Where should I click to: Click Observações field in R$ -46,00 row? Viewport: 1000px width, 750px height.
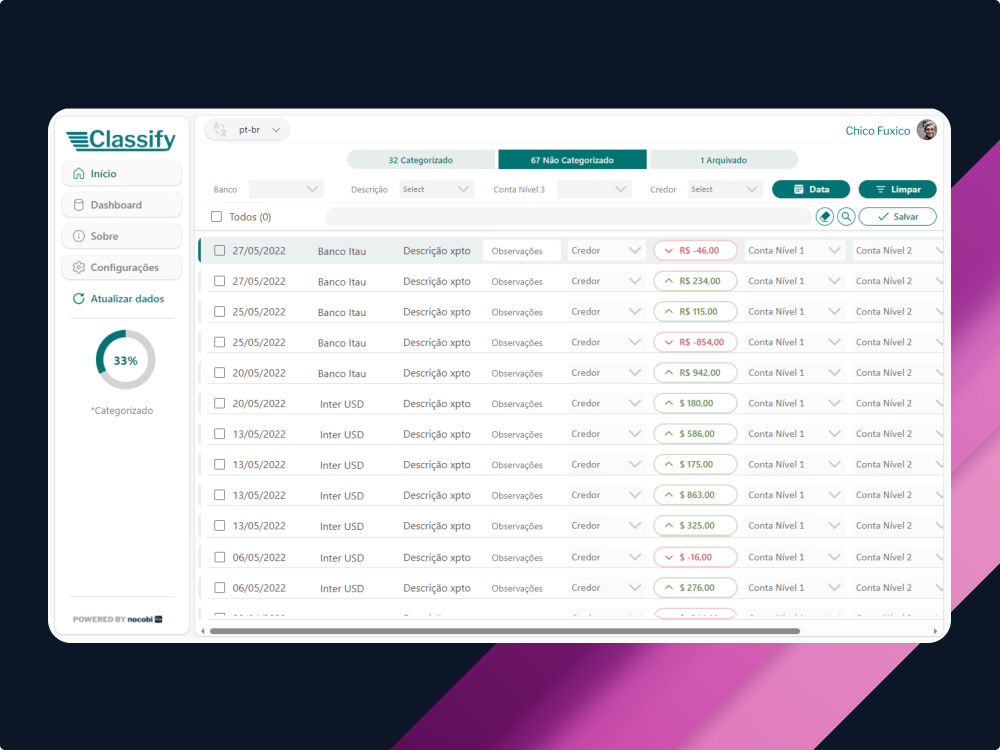pos(522,251)
